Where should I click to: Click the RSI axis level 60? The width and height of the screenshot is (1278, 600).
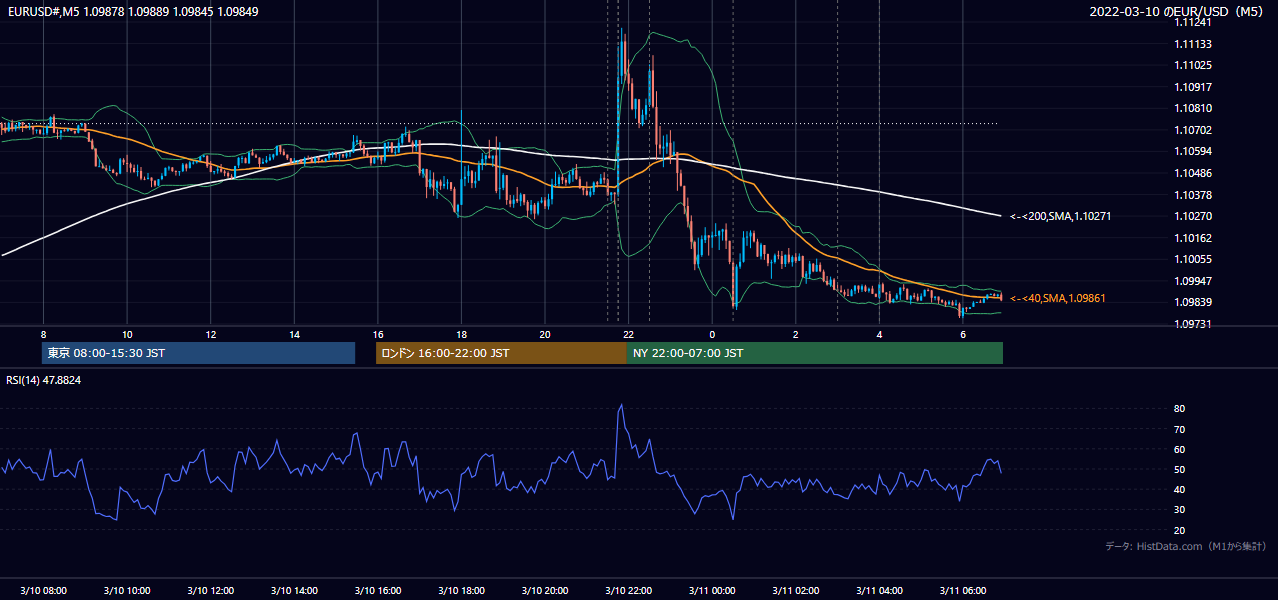click(1179, 449)
